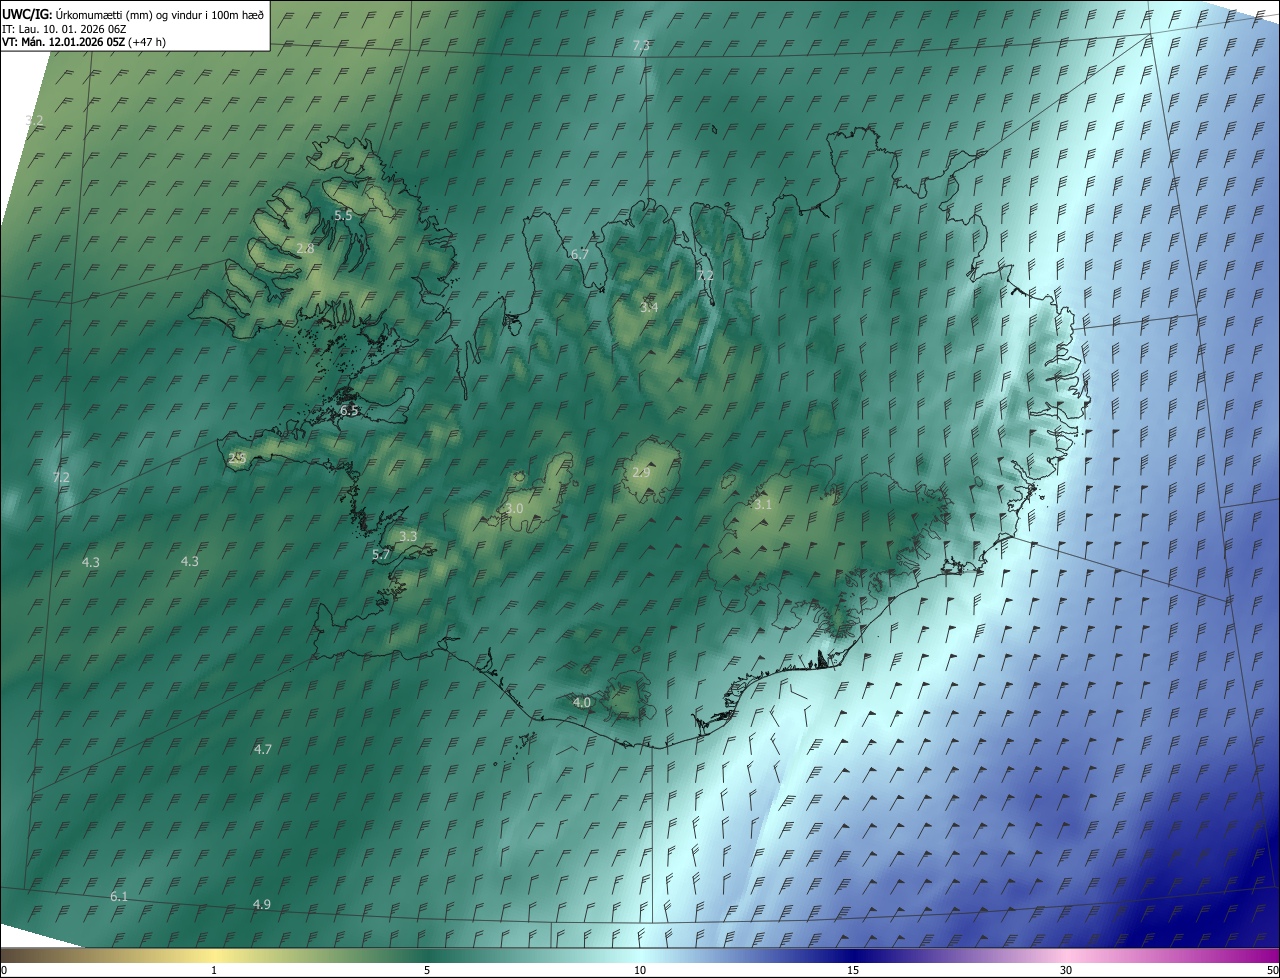Image resolution: width=1280 pixels, height=978 pixels.
Task: Click the 4.9 value label on the map
Action: tap(261, 904)
